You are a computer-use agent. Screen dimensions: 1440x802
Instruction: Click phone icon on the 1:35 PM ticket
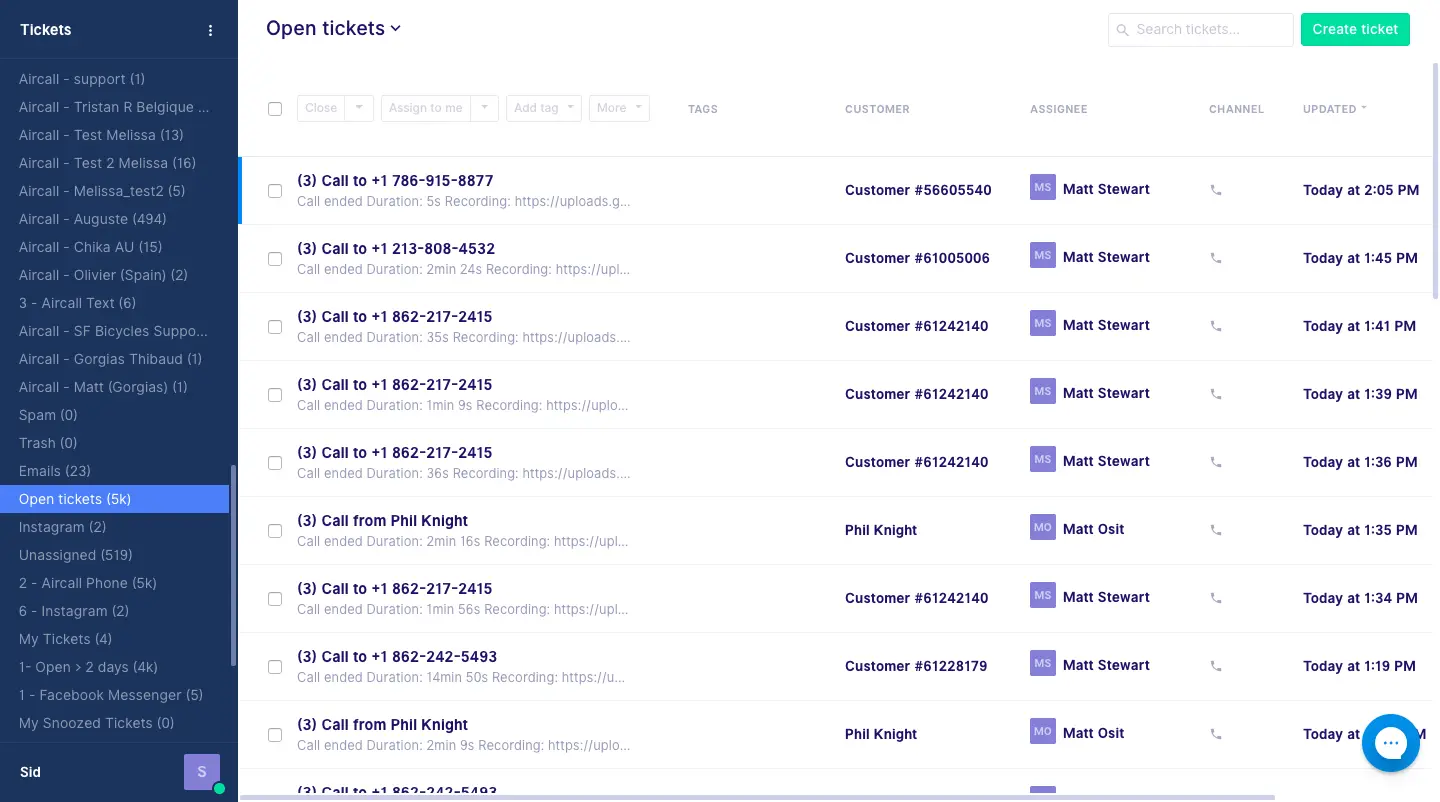point(1216,530)
